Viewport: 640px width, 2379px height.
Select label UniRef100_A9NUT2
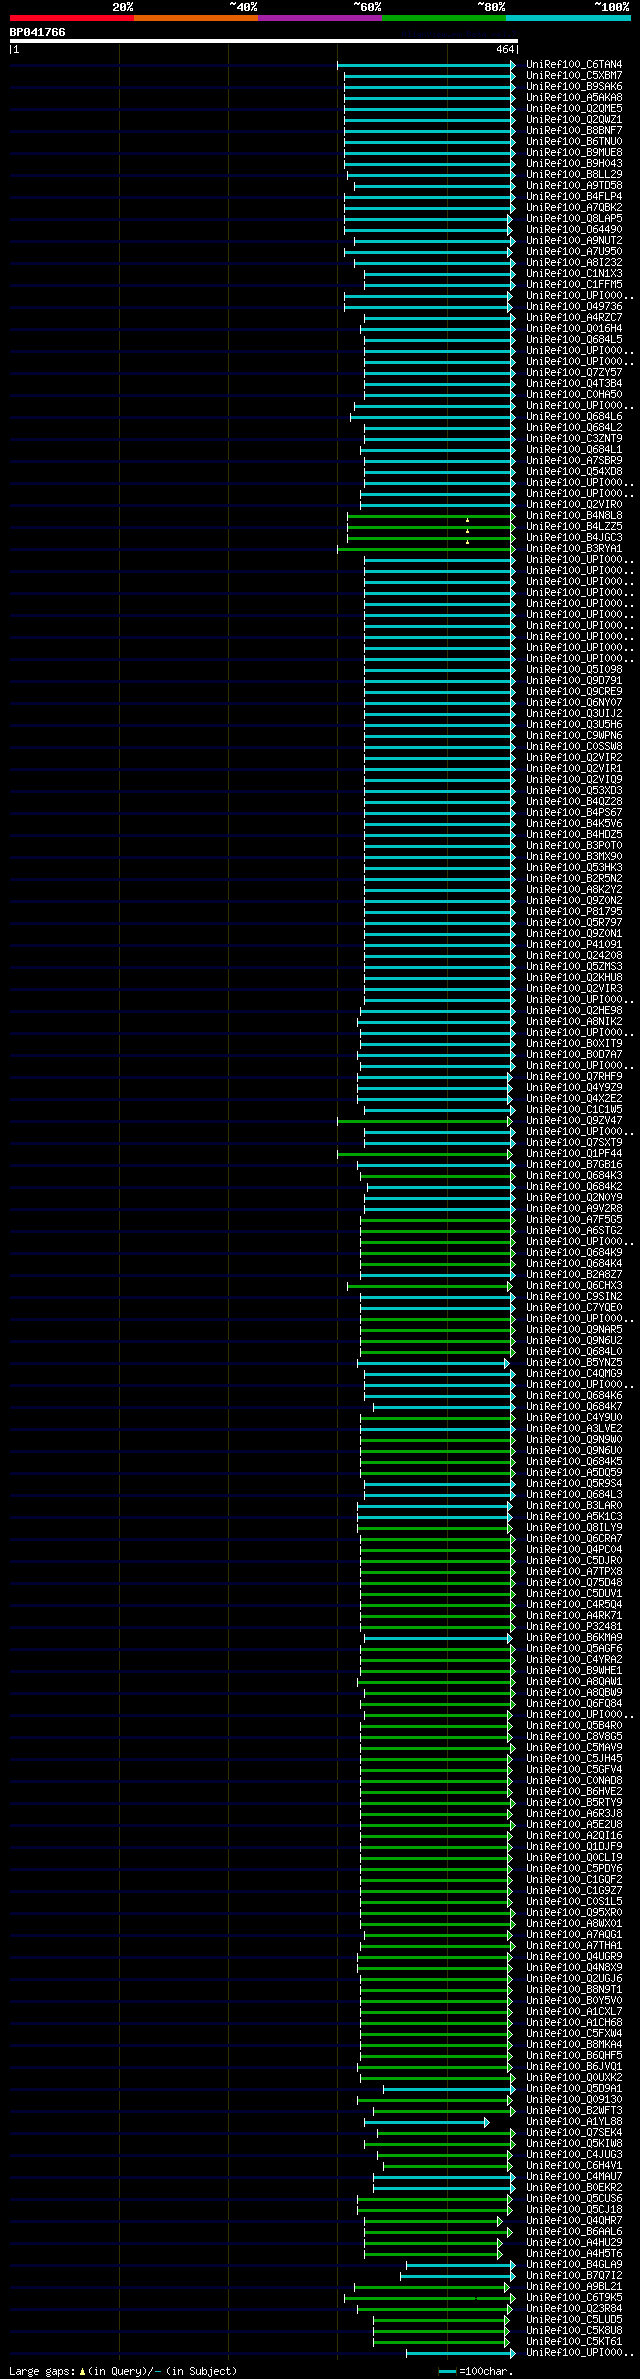574,241
